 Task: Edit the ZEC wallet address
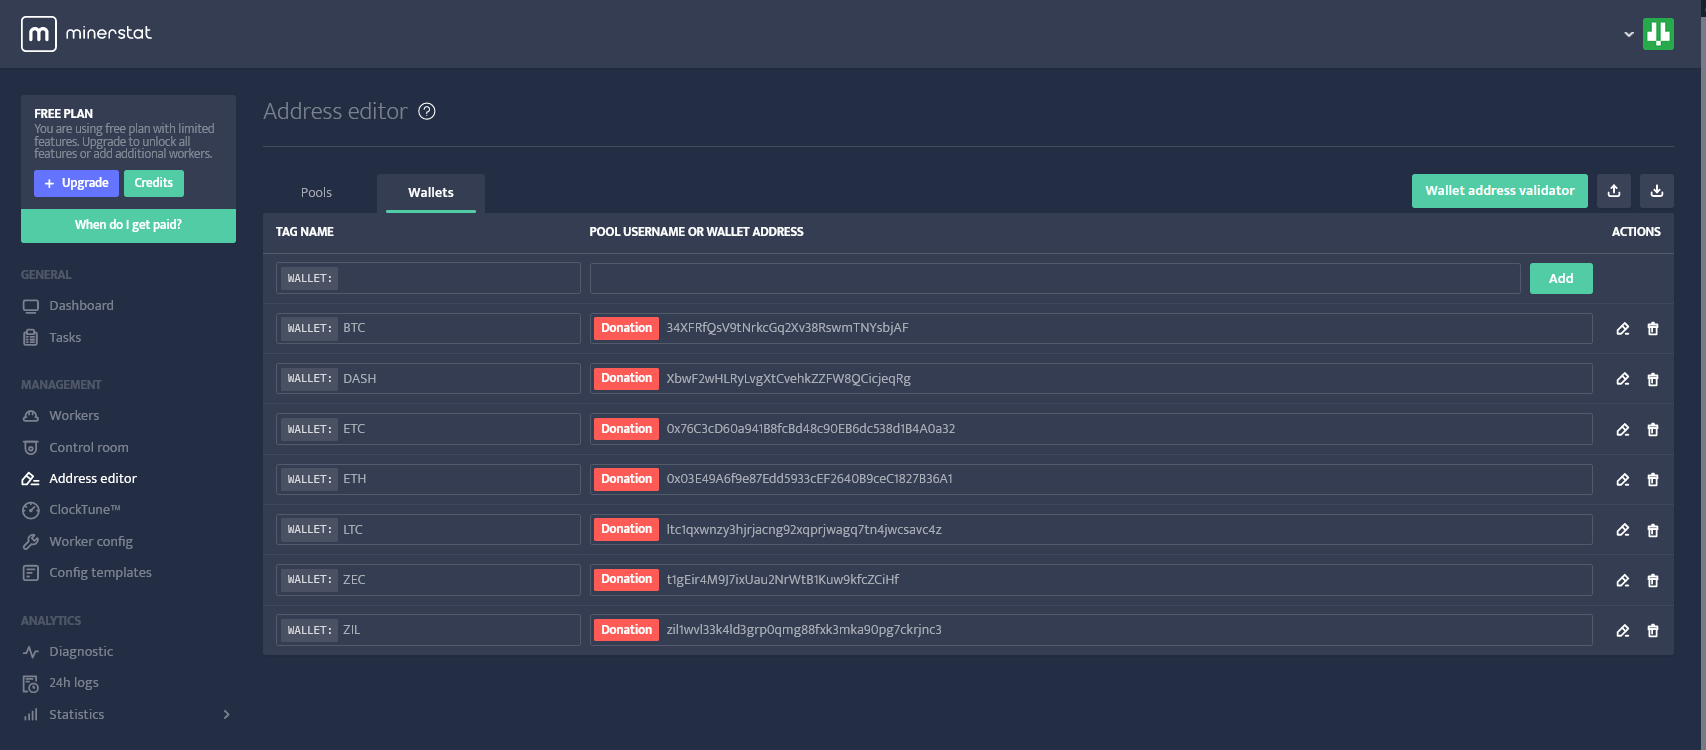1623,580
